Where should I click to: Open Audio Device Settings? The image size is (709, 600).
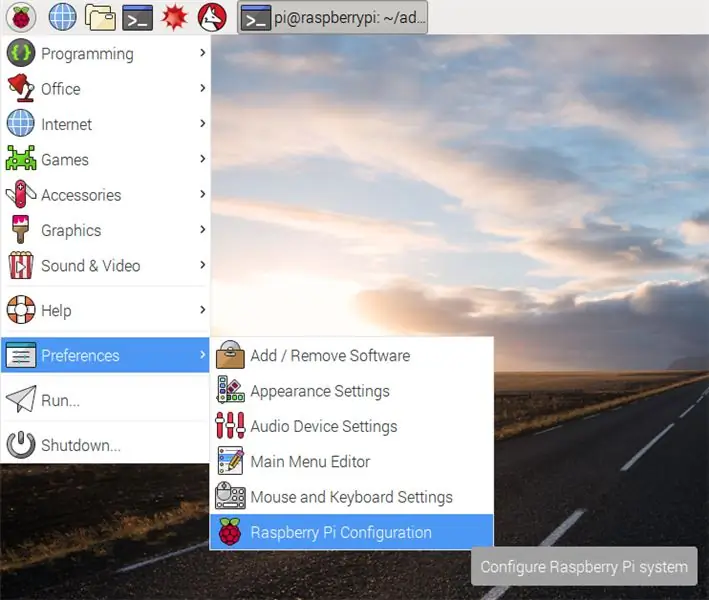click(352, 425)
